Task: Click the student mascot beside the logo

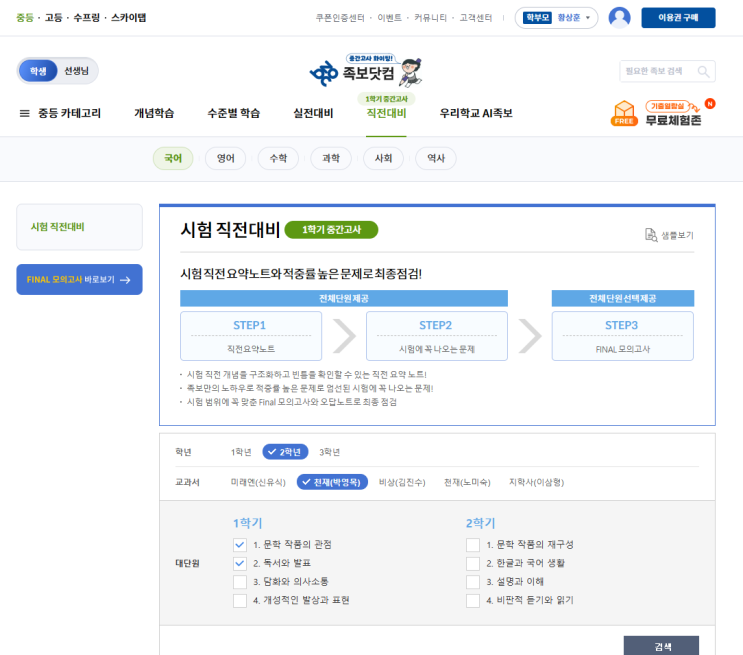Action: (411, 73)
